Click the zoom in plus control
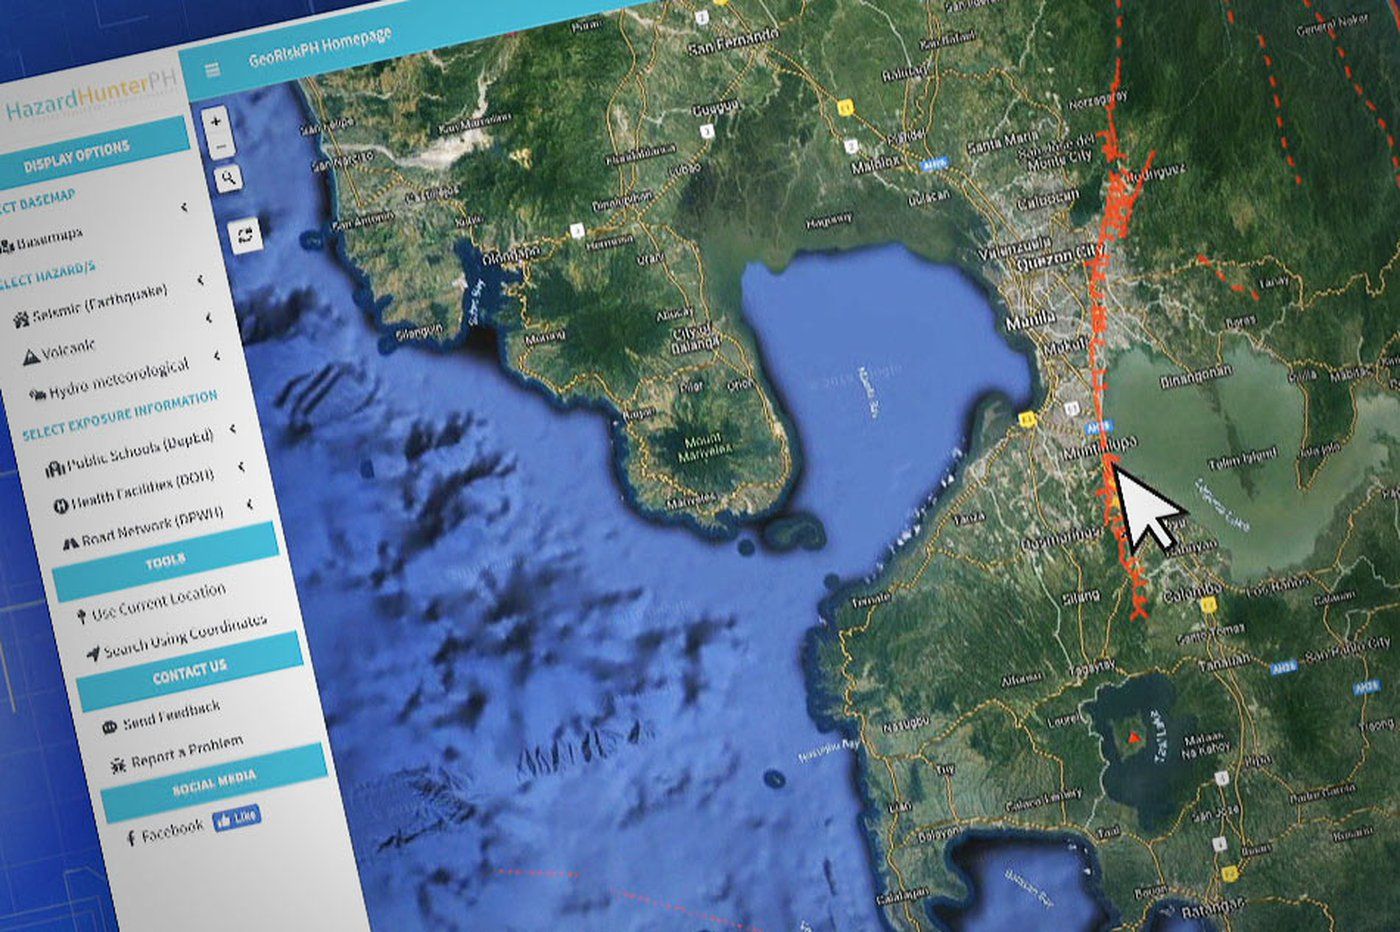Viewport: 1400px width, 932px height. click(217, 119)
